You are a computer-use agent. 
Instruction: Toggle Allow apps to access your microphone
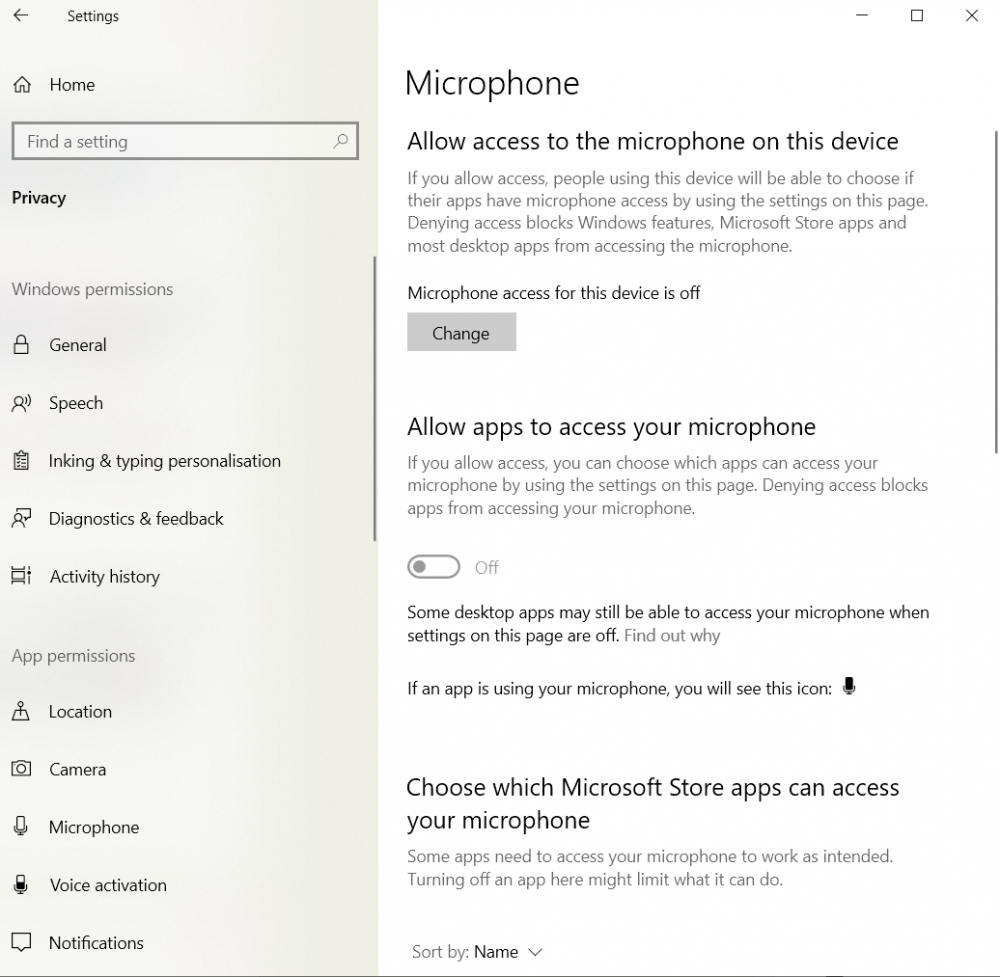click(433, 567)
